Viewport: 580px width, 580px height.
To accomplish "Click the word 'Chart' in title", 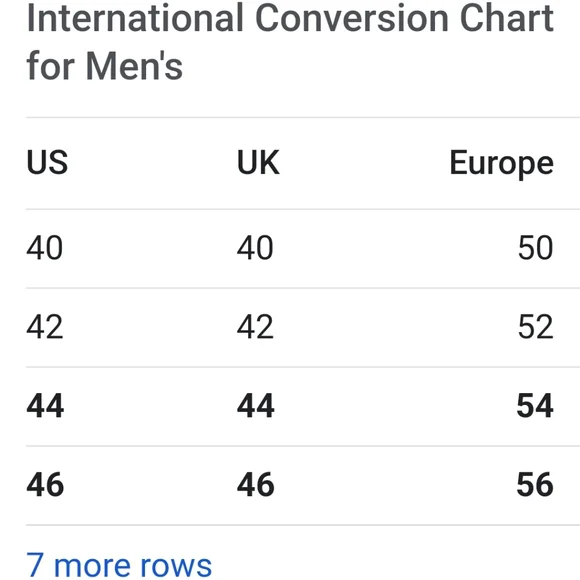I will pyautogui.click(x=506, y=18).
